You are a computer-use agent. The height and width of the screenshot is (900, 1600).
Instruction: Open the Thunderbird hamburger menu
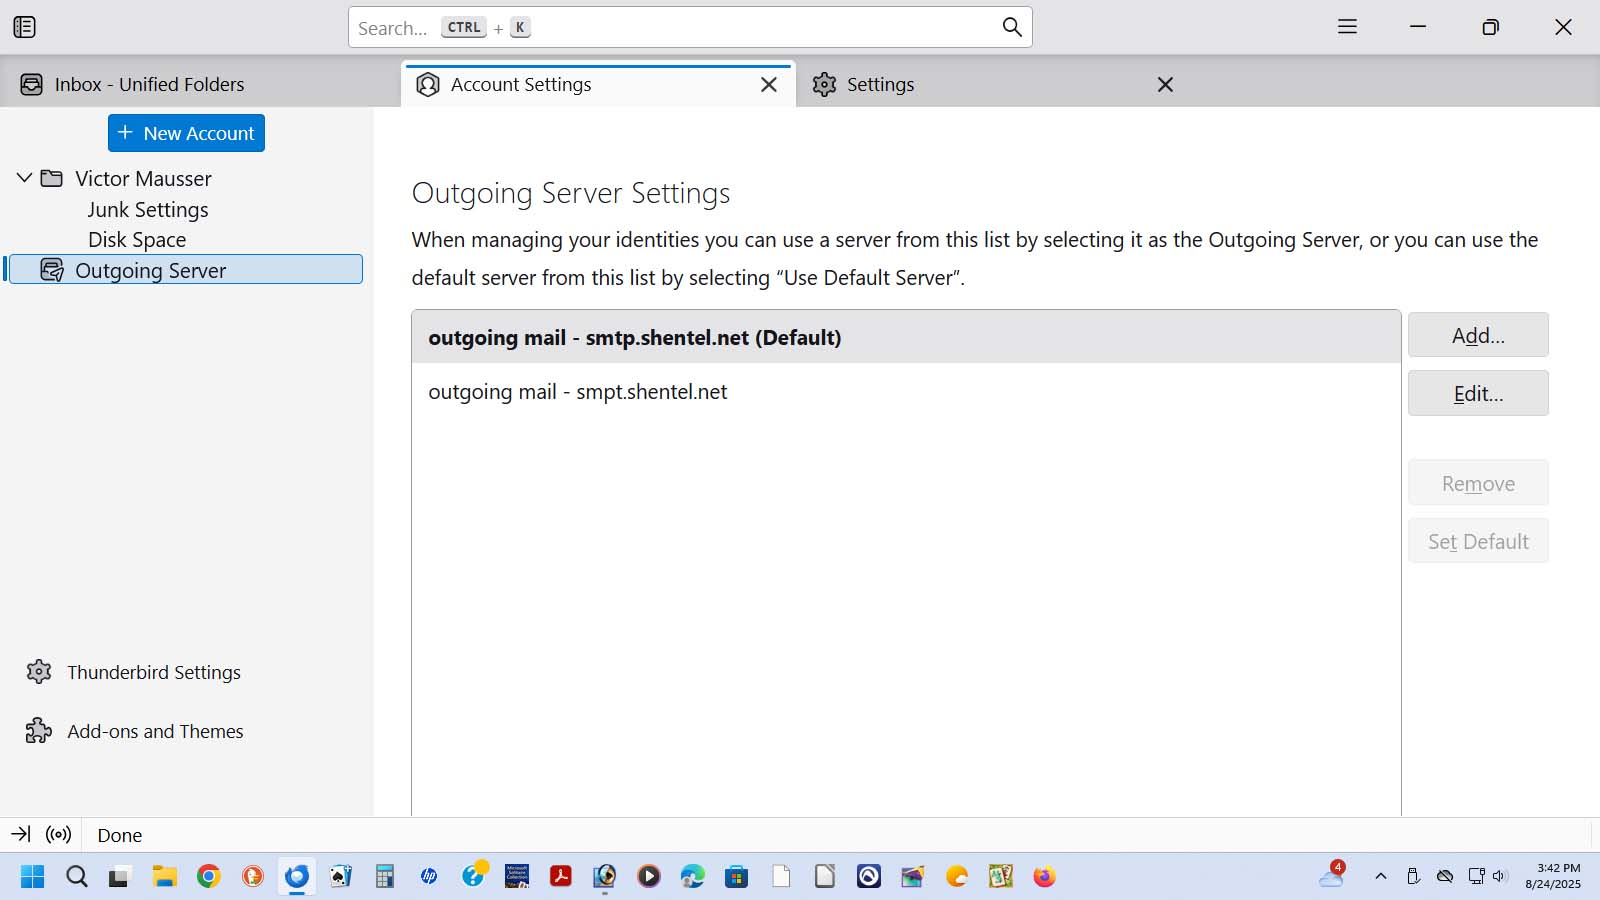pos(1347,27)
